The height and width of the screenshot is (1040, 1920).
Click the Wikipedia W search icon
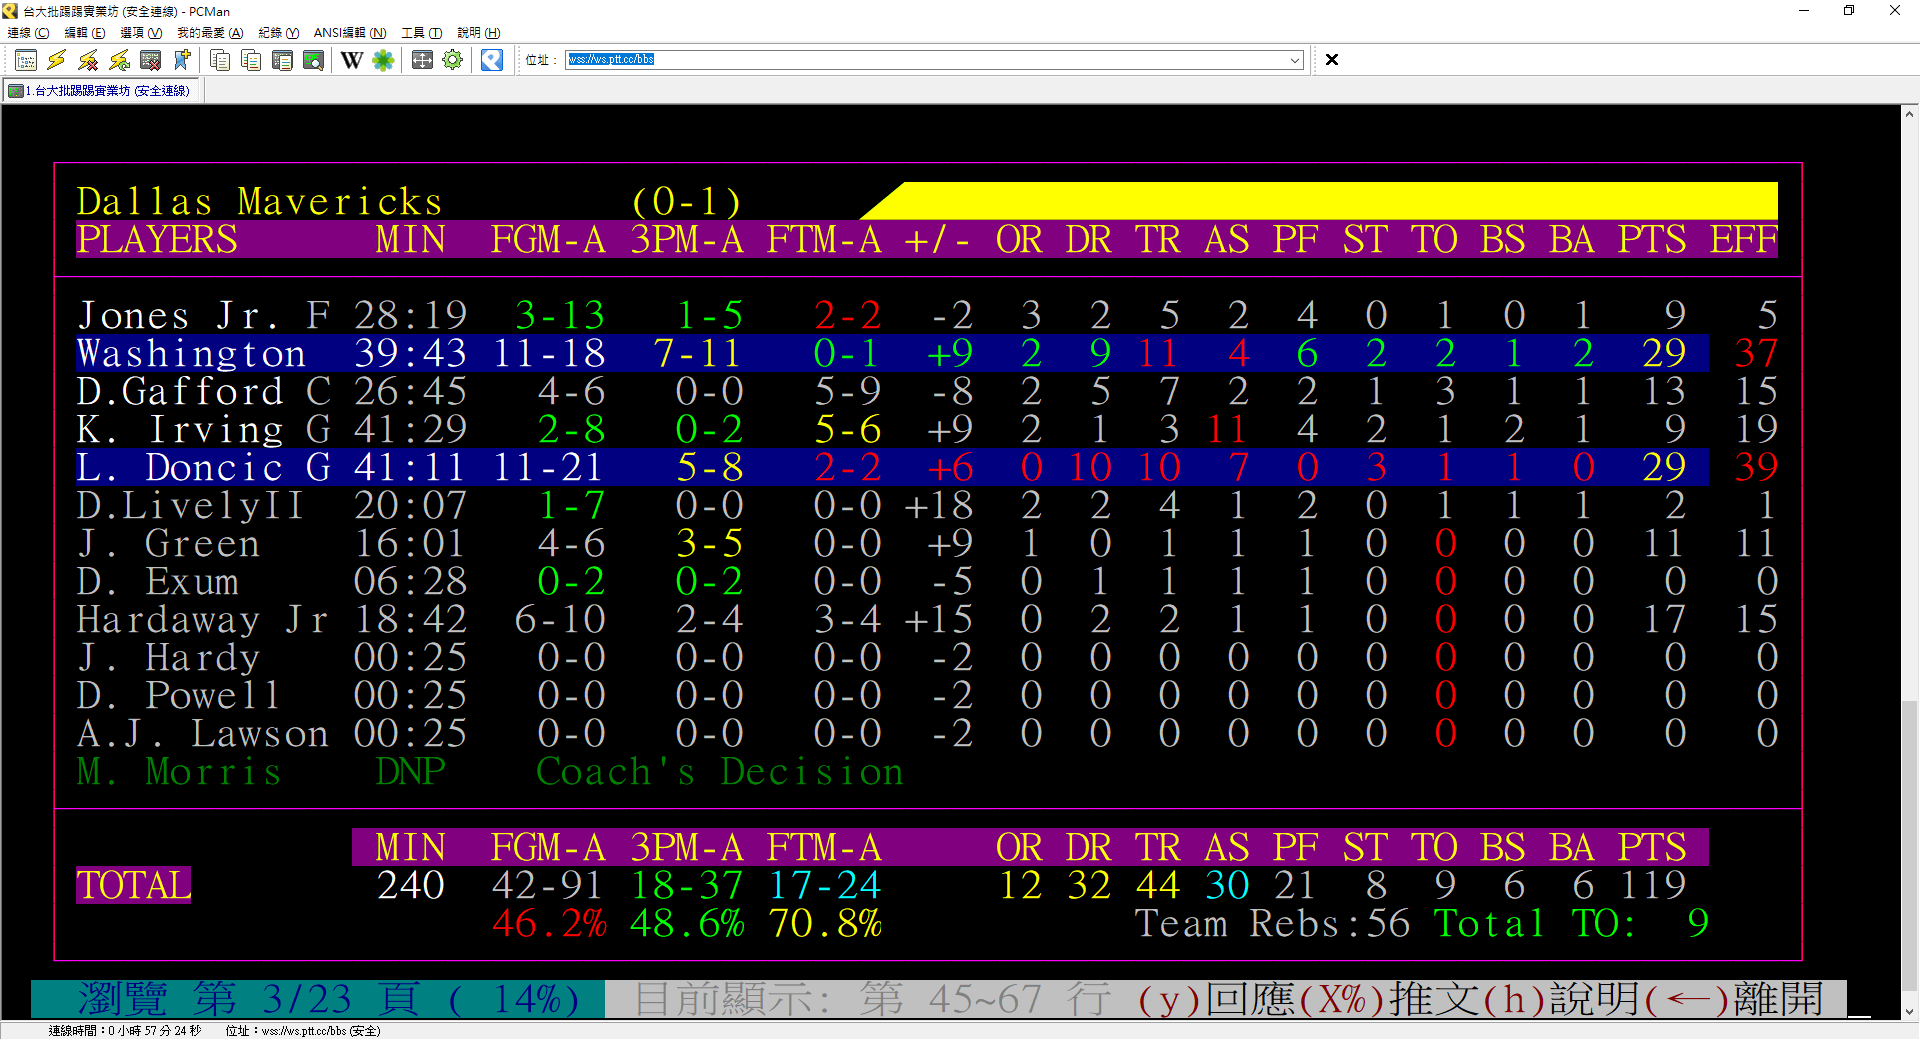point(352,60)
